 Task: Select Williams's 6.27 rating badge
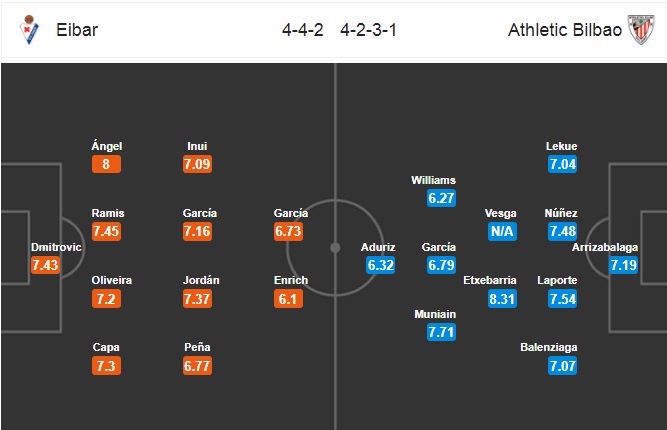tap(440, 199)
